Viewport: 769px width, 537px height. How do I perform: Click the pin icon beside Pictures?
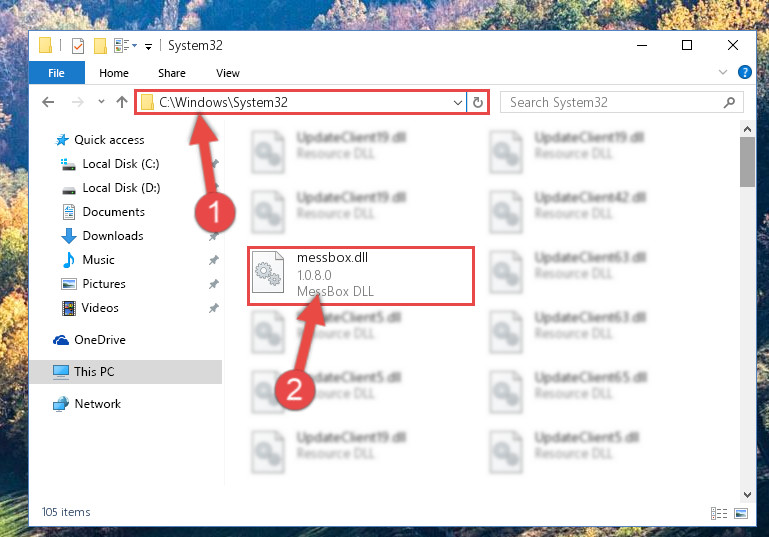point(213,284)
